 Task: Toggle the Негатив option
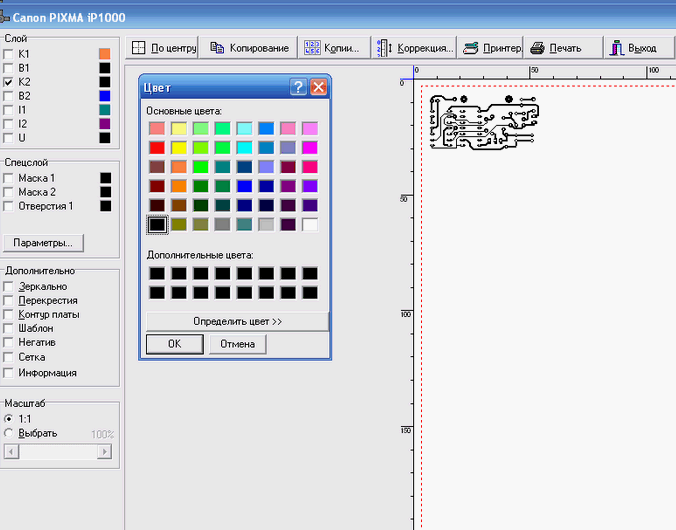(8, 342)
